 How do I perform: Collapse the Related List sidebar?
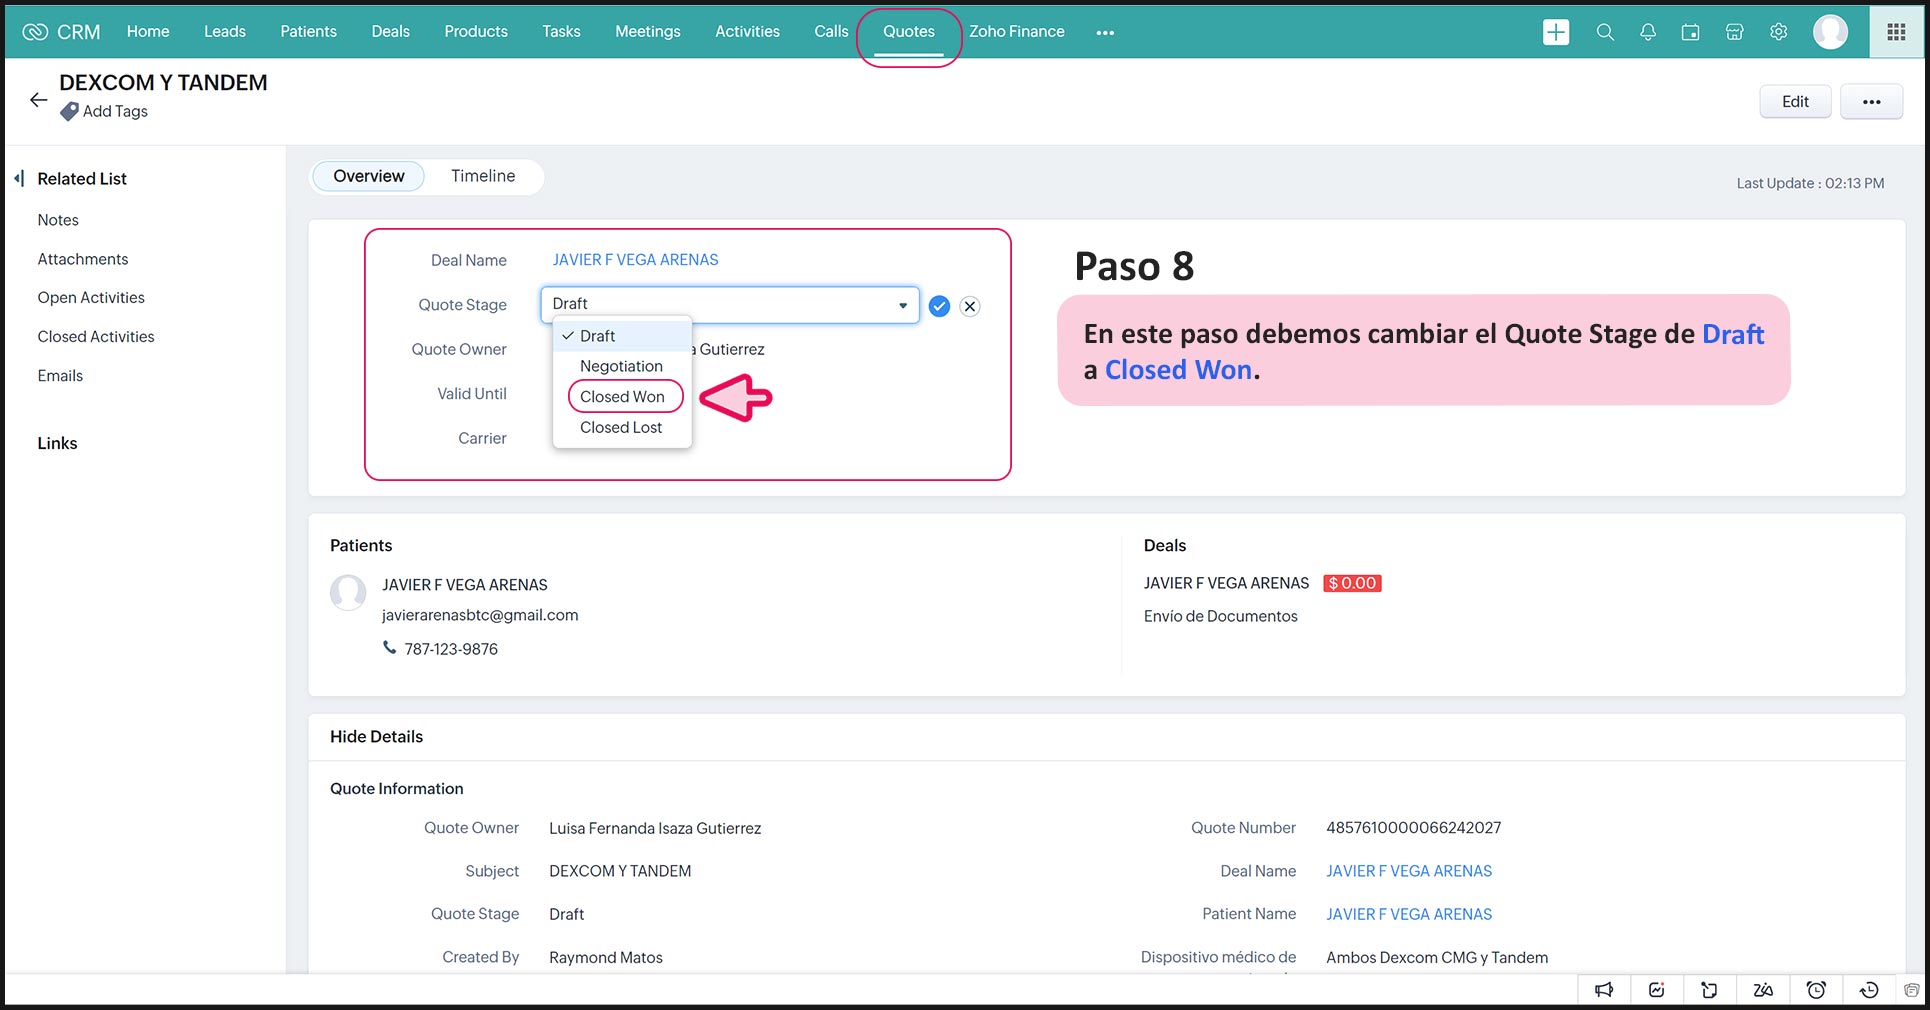(x=19, y=179)
